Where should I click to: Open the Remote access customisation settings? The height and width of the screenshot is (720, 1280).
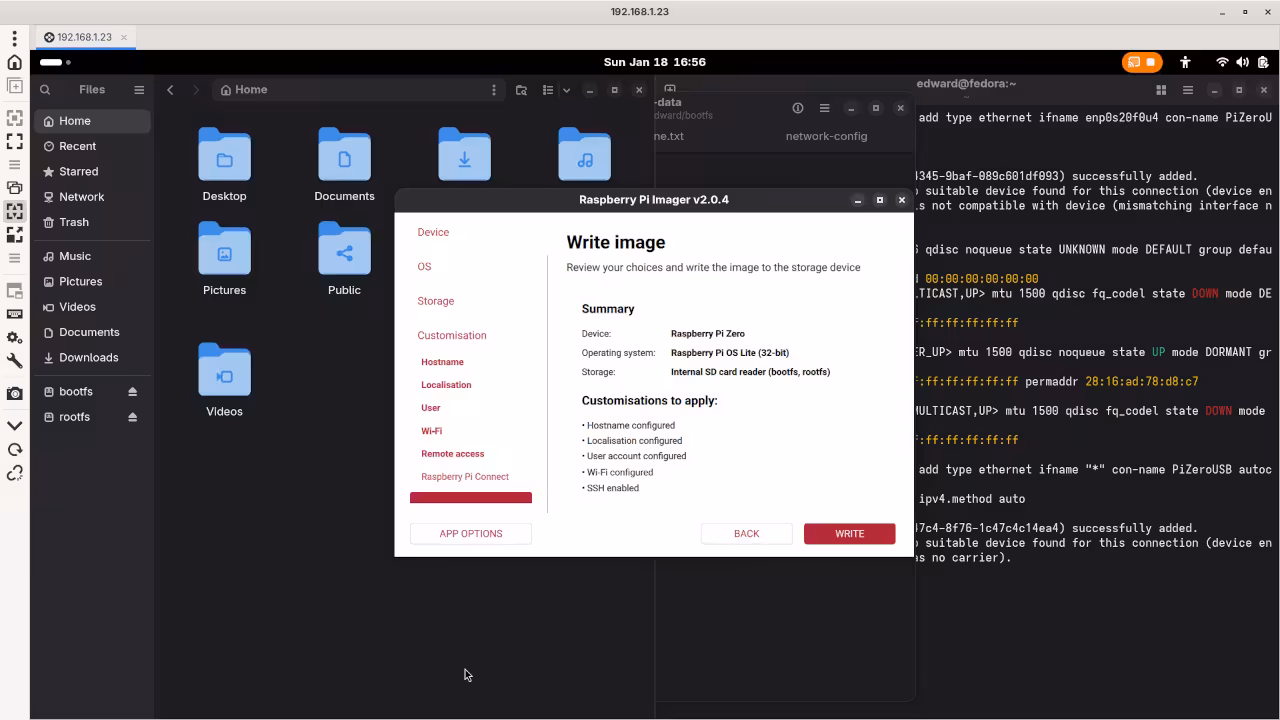pyautogui.click(x=454, y=453)
